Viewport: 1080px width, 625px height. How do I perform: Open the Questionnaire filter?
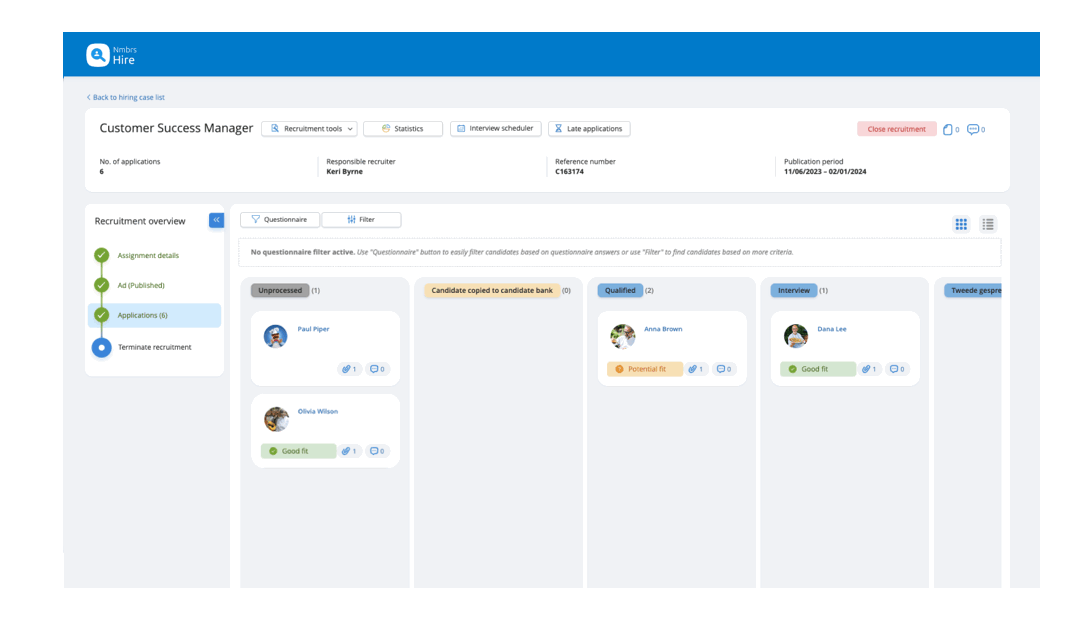(279, 220)
